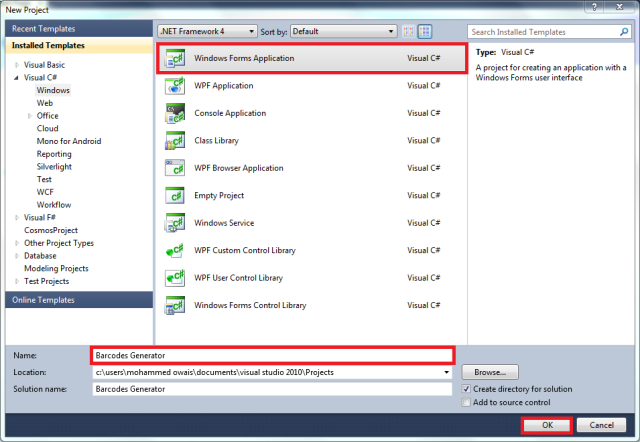Select the Windows category under Visual C#
This screenshot has height=442, width=640.
(x=53, y=90)
